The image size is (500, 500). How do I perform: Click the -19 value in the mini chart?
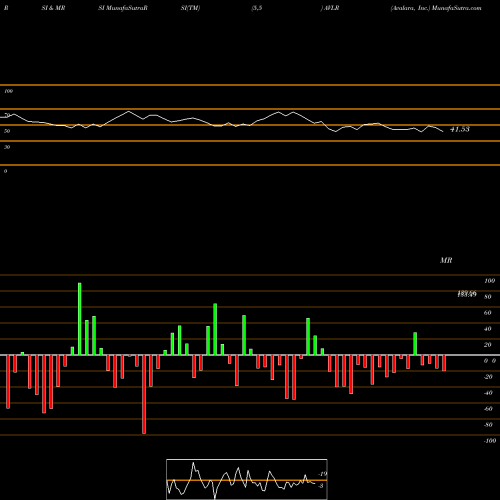pyautogui.click(x=322, y=474)
